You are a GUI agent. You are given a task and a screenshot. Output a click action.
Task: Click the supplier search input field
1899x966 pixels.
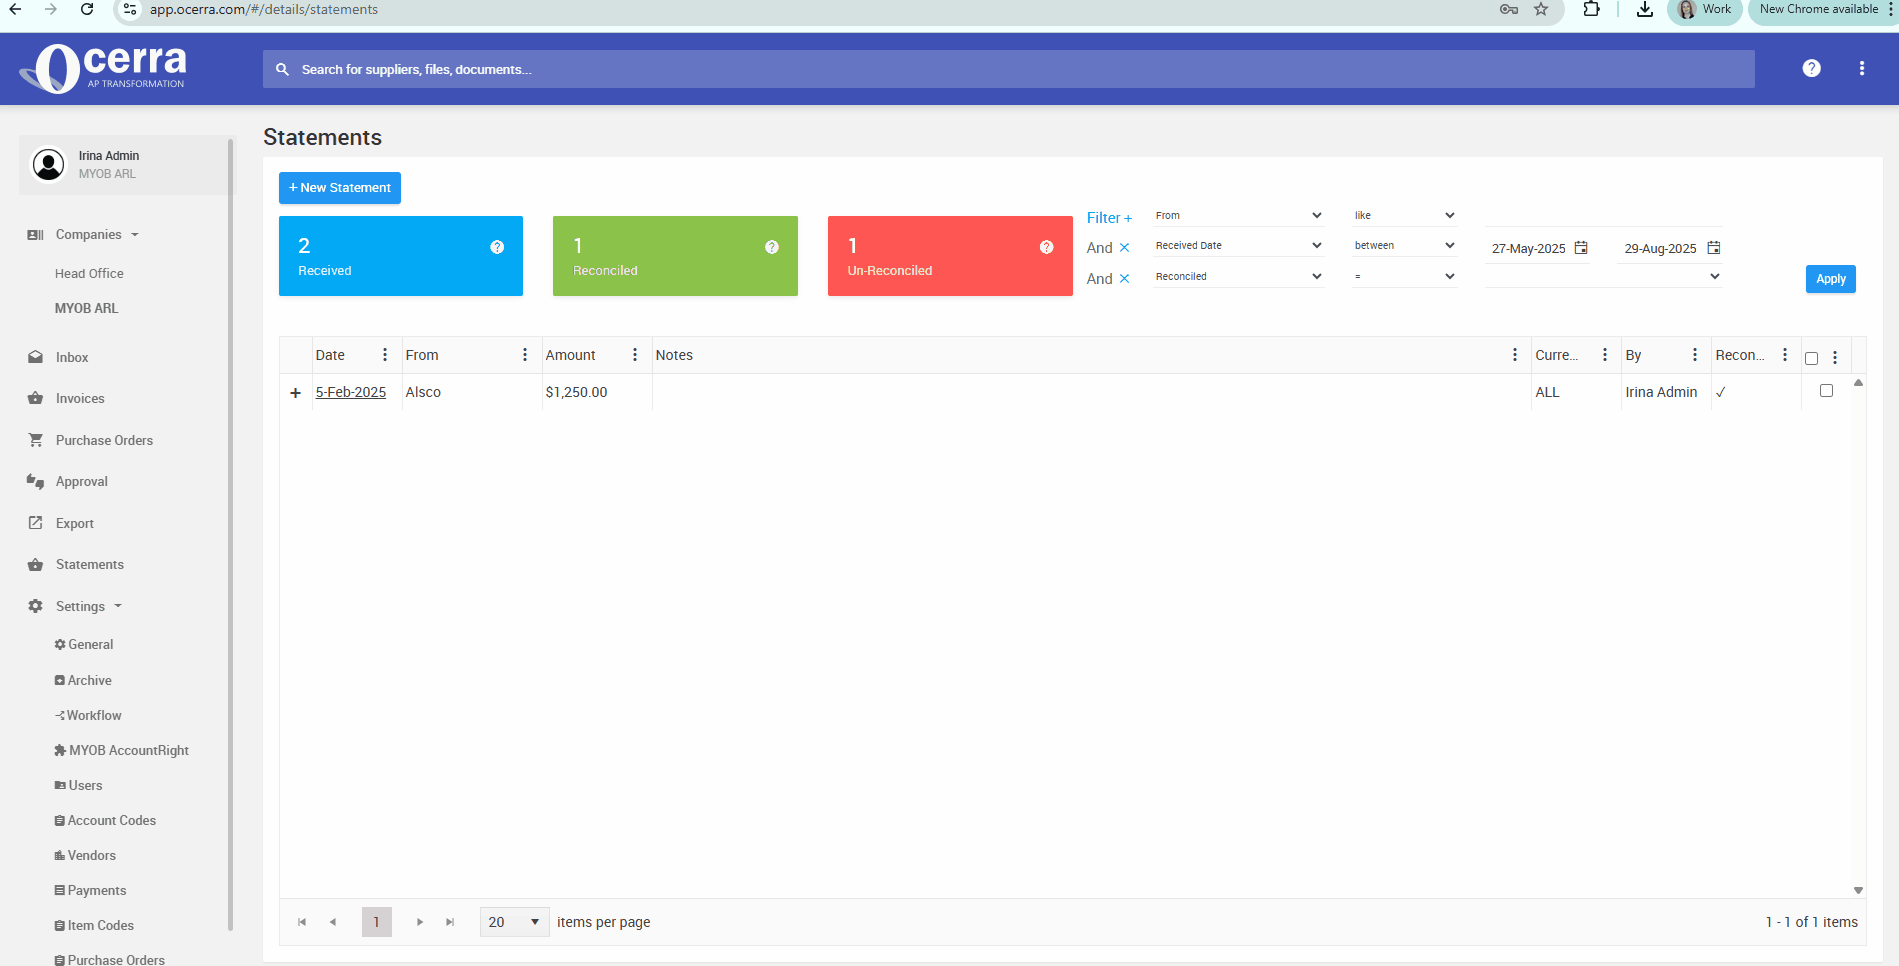(x=1008, y=69)
